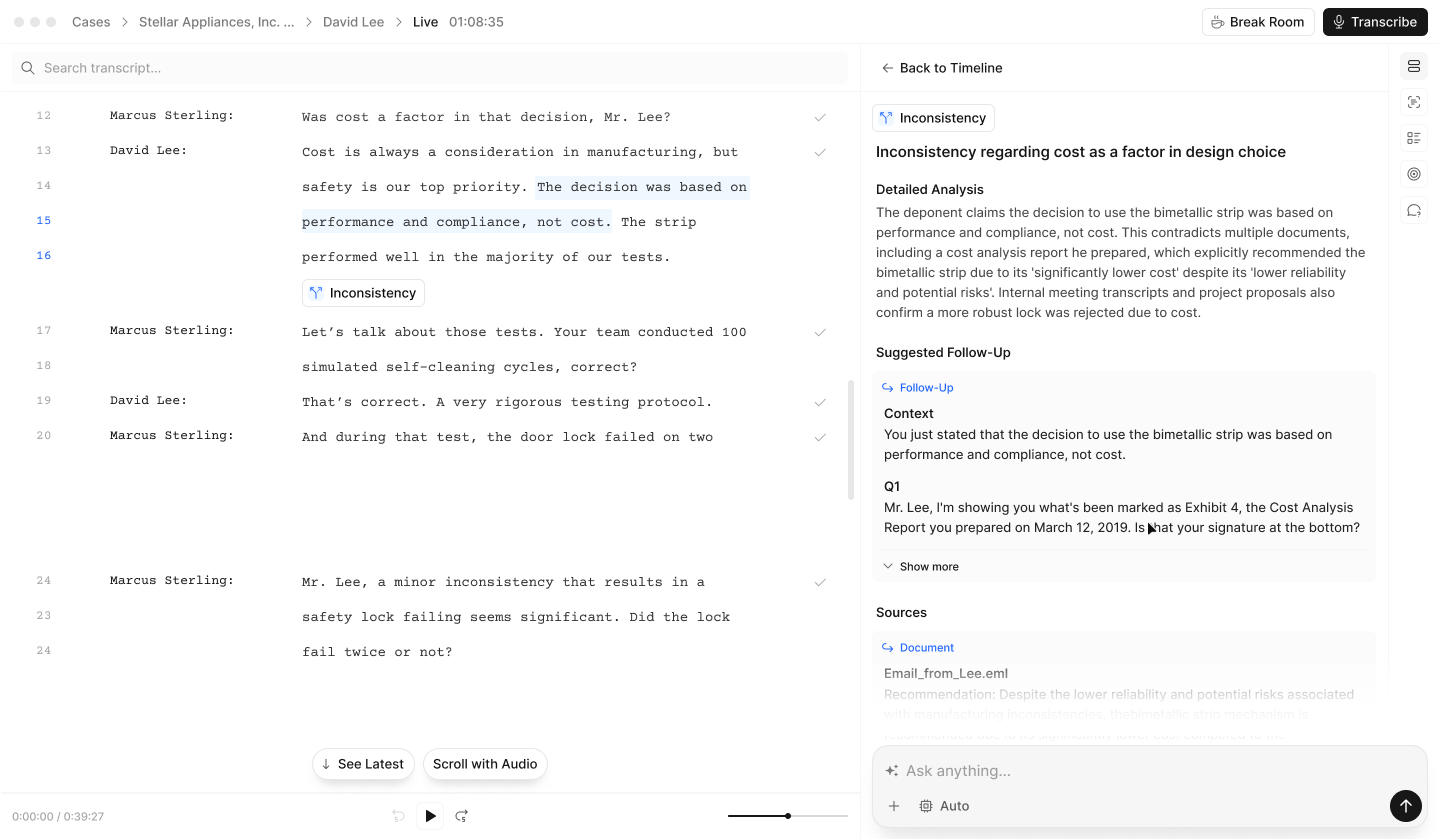Enable Scroll with Audio
Screen dimensions: 1440x840
pyautogui.click(x=485, y=764)
